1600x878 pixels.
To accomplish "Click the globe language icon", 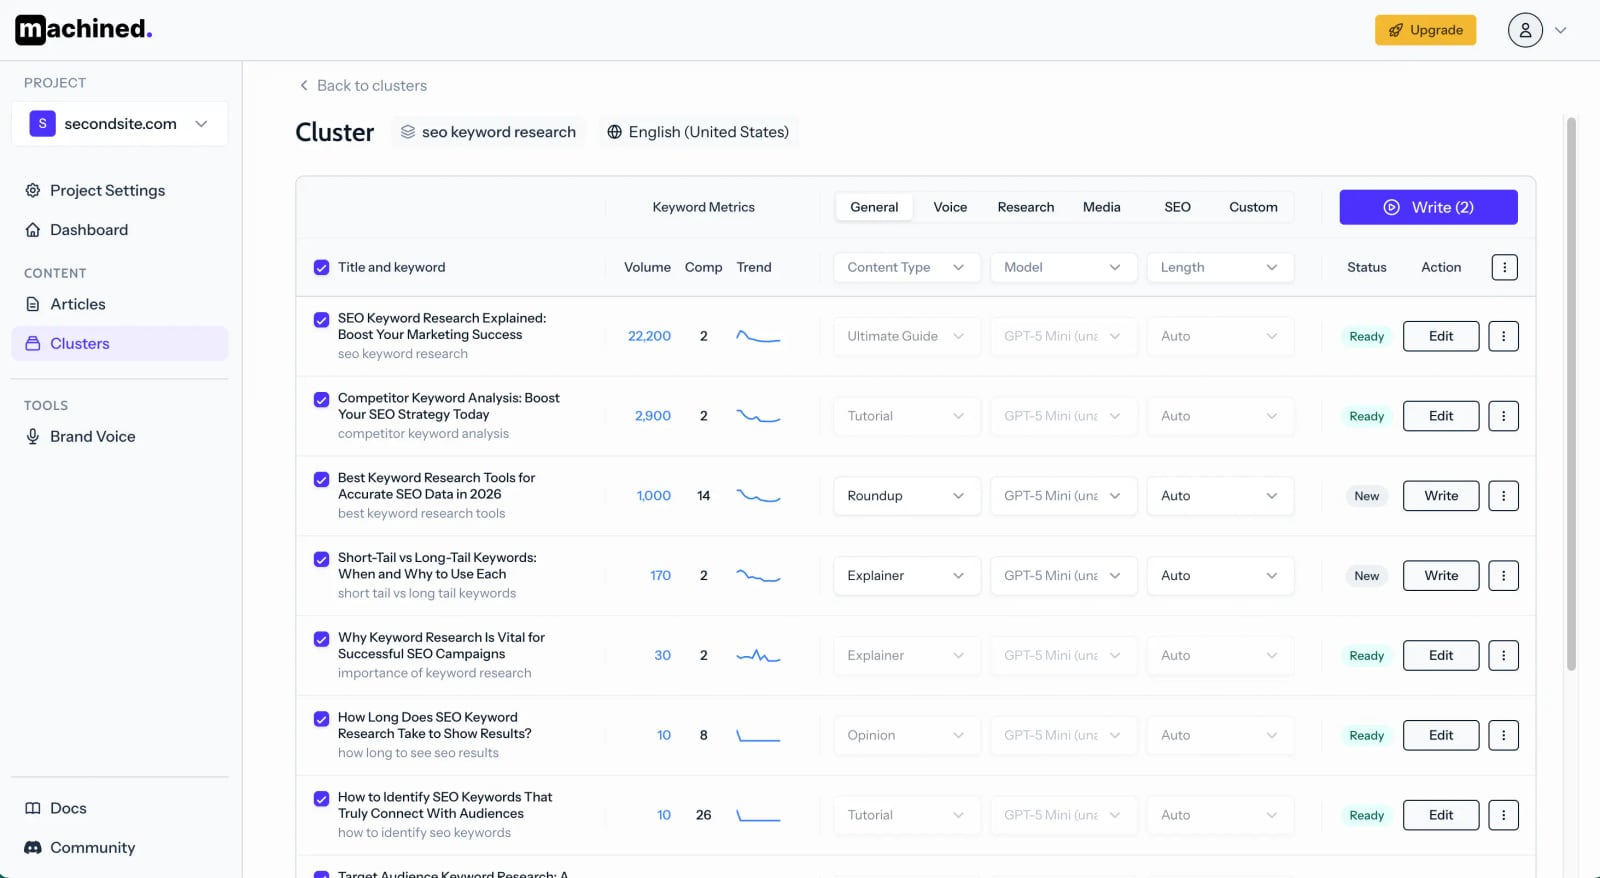I will tap(614, 132).
